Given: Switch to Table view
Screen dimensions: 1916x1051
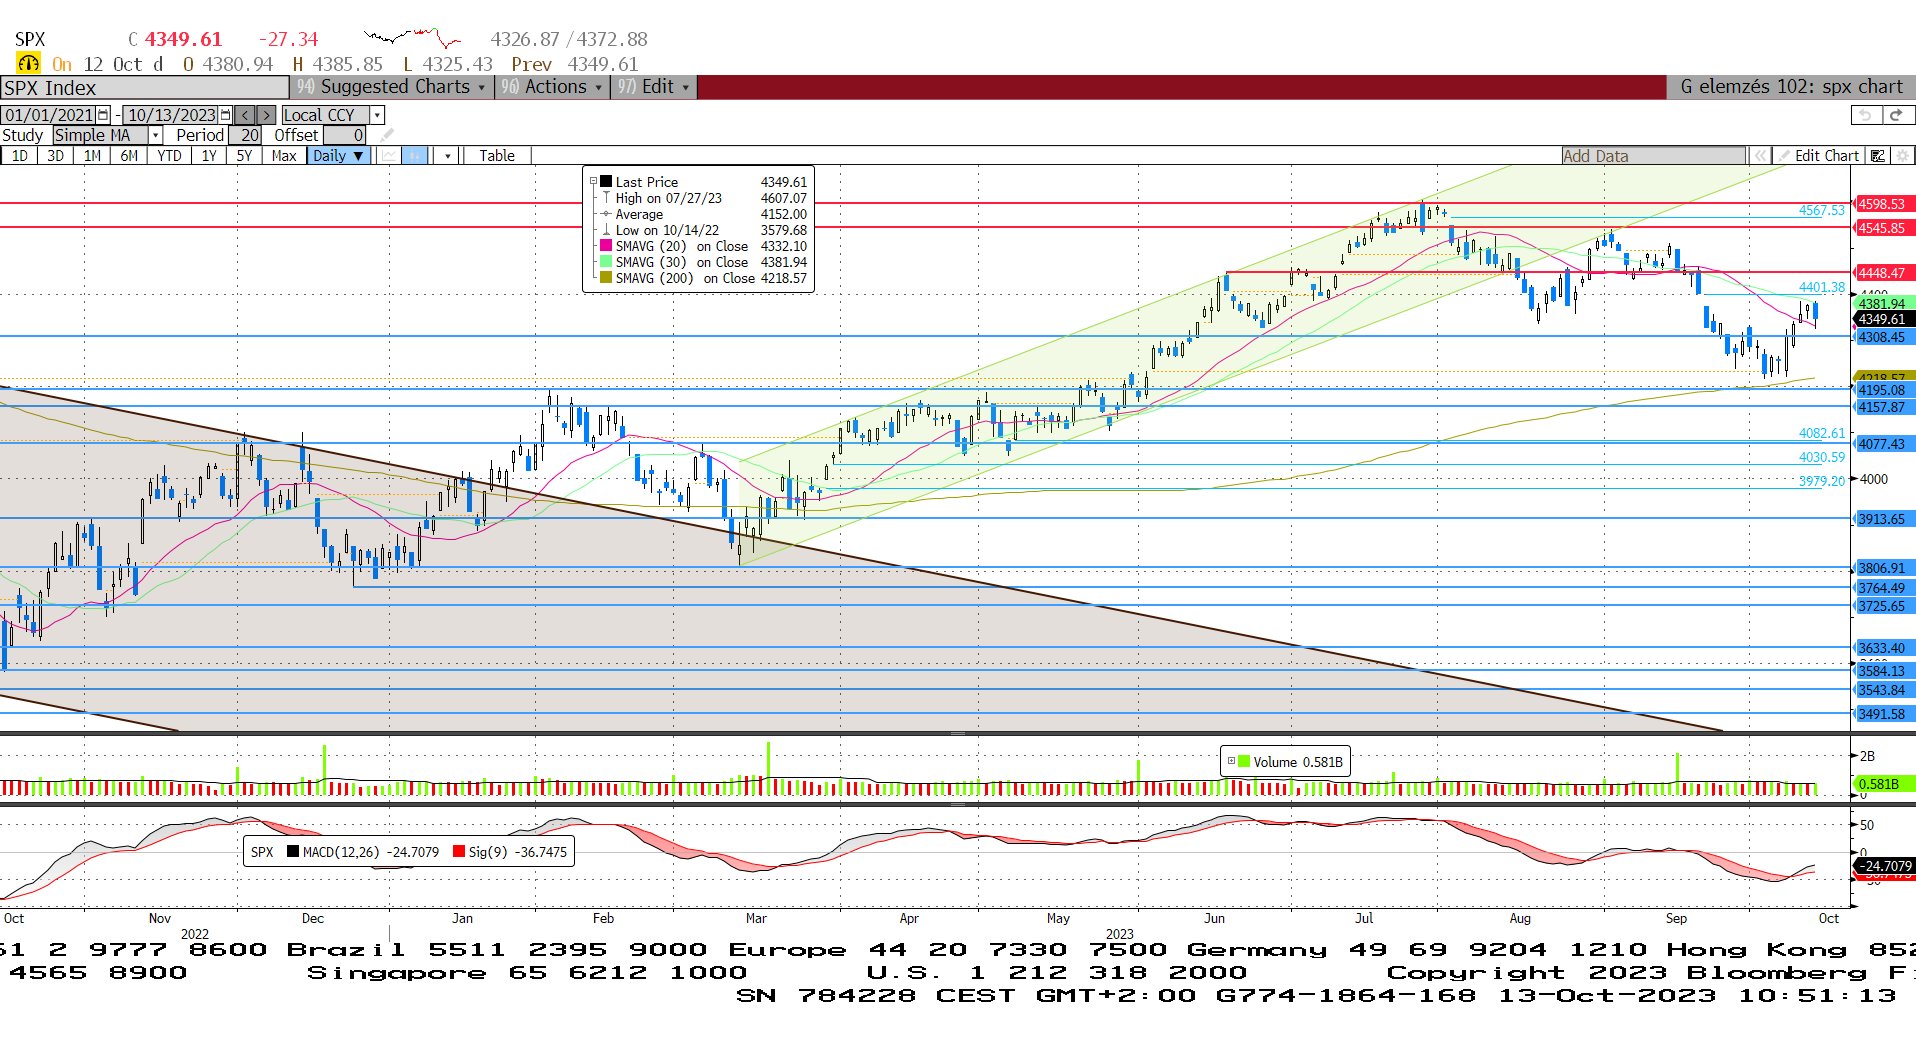Looking at the screenshot, I should 496,155.
